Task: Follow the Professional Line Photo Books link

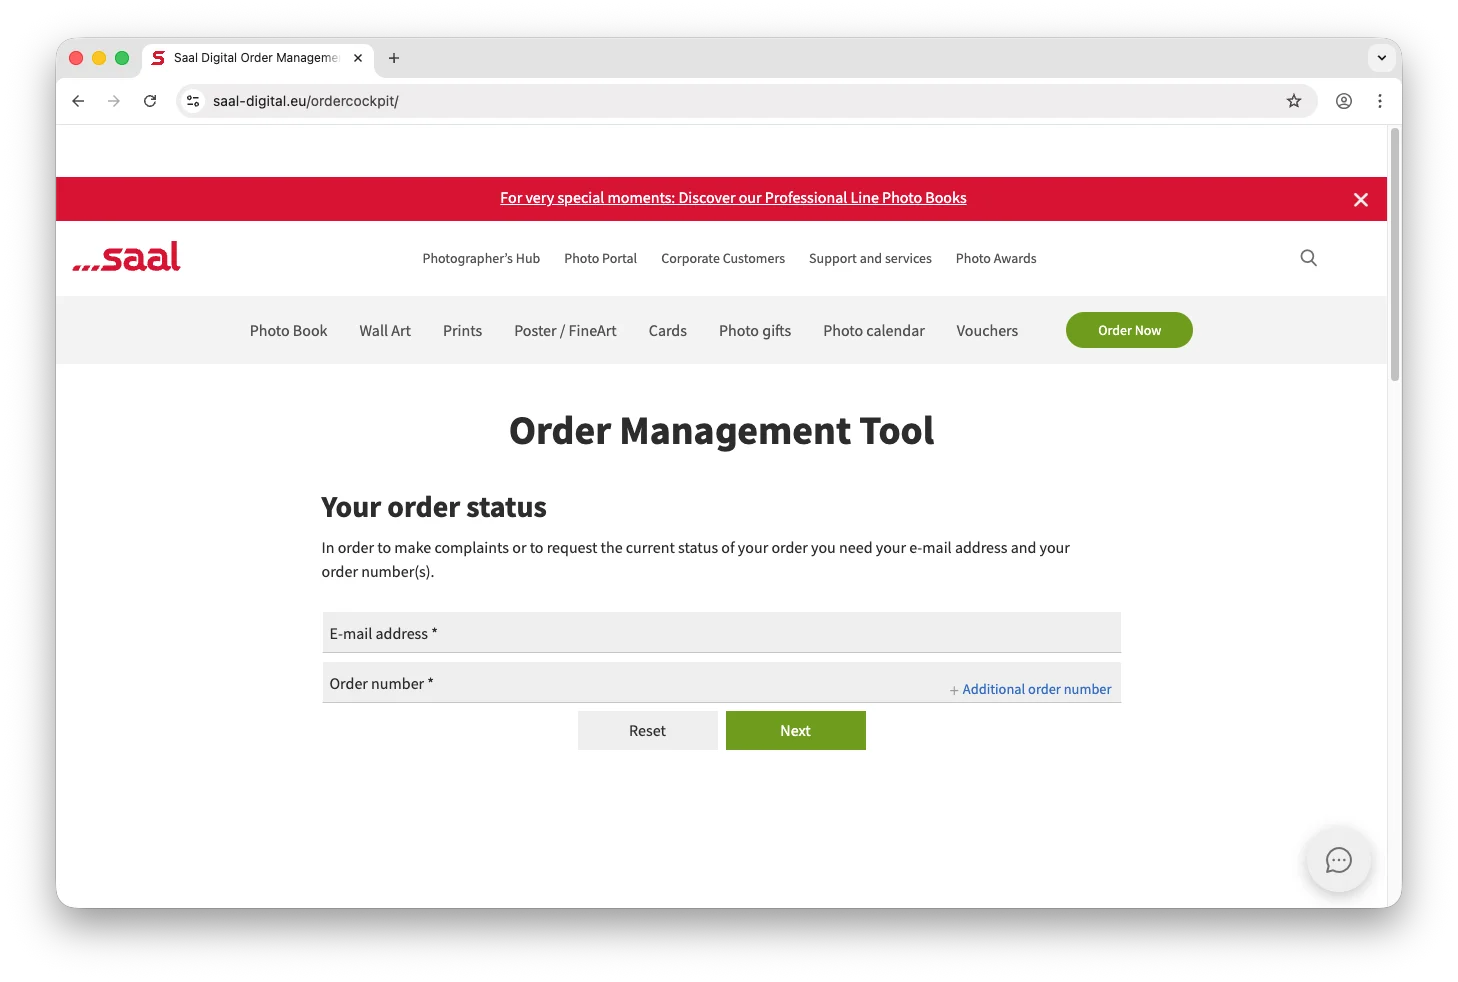Action: (733, 198)
